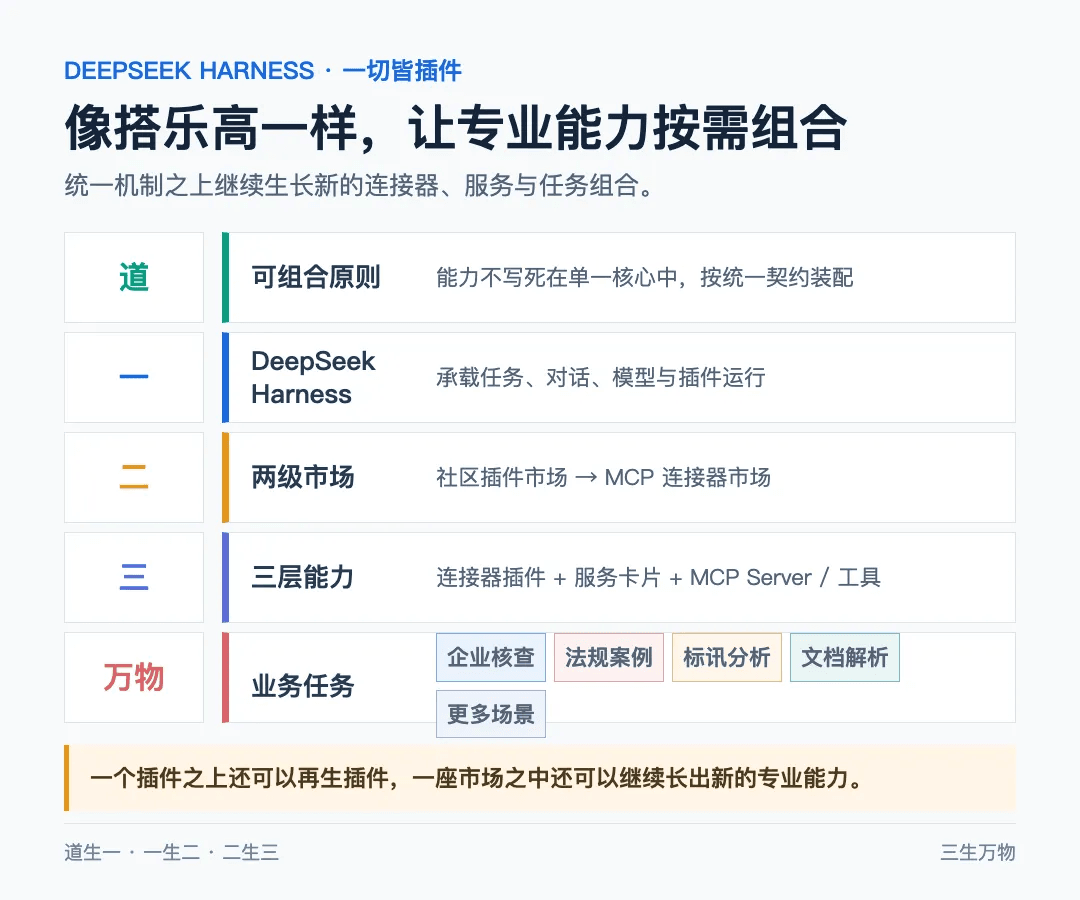Image resolution: width=1080 pixels, height=900 pixels.
Task: Click the blue header "DEEPSEEK HARNESS · 一切皆插件"
Action: [262, 70]
